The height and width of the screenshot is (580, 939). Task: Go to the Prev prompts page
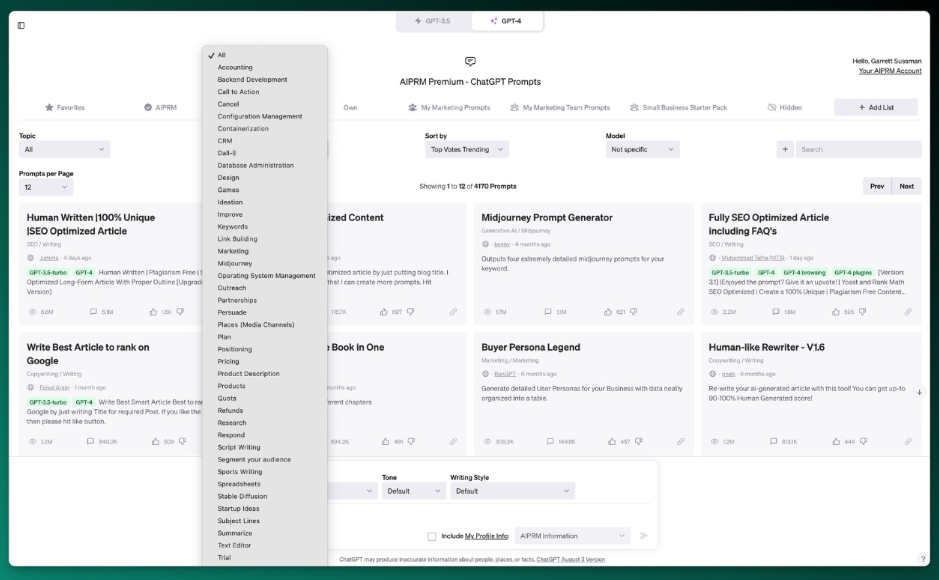[x=877, y=186]
